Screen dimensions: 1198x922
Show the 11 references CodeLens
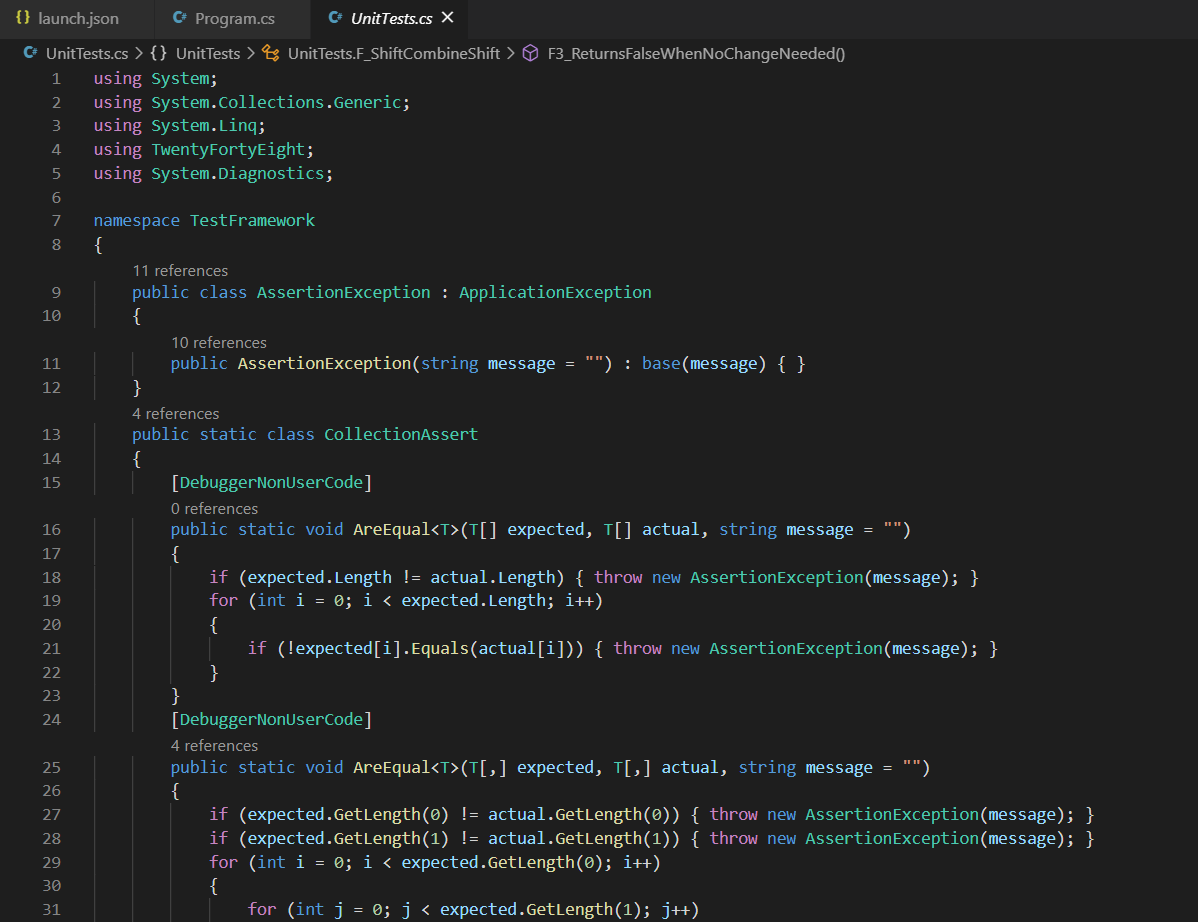point(180,270)
